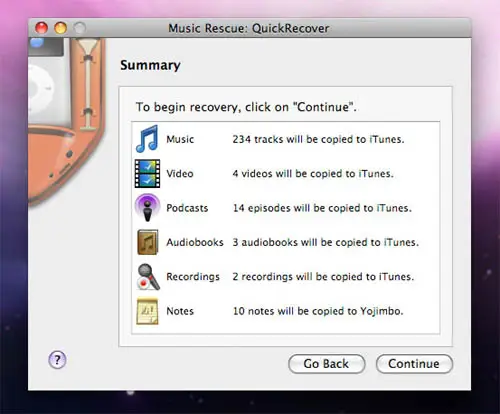
Task: Go Back to the previous step
Action: 326,364
